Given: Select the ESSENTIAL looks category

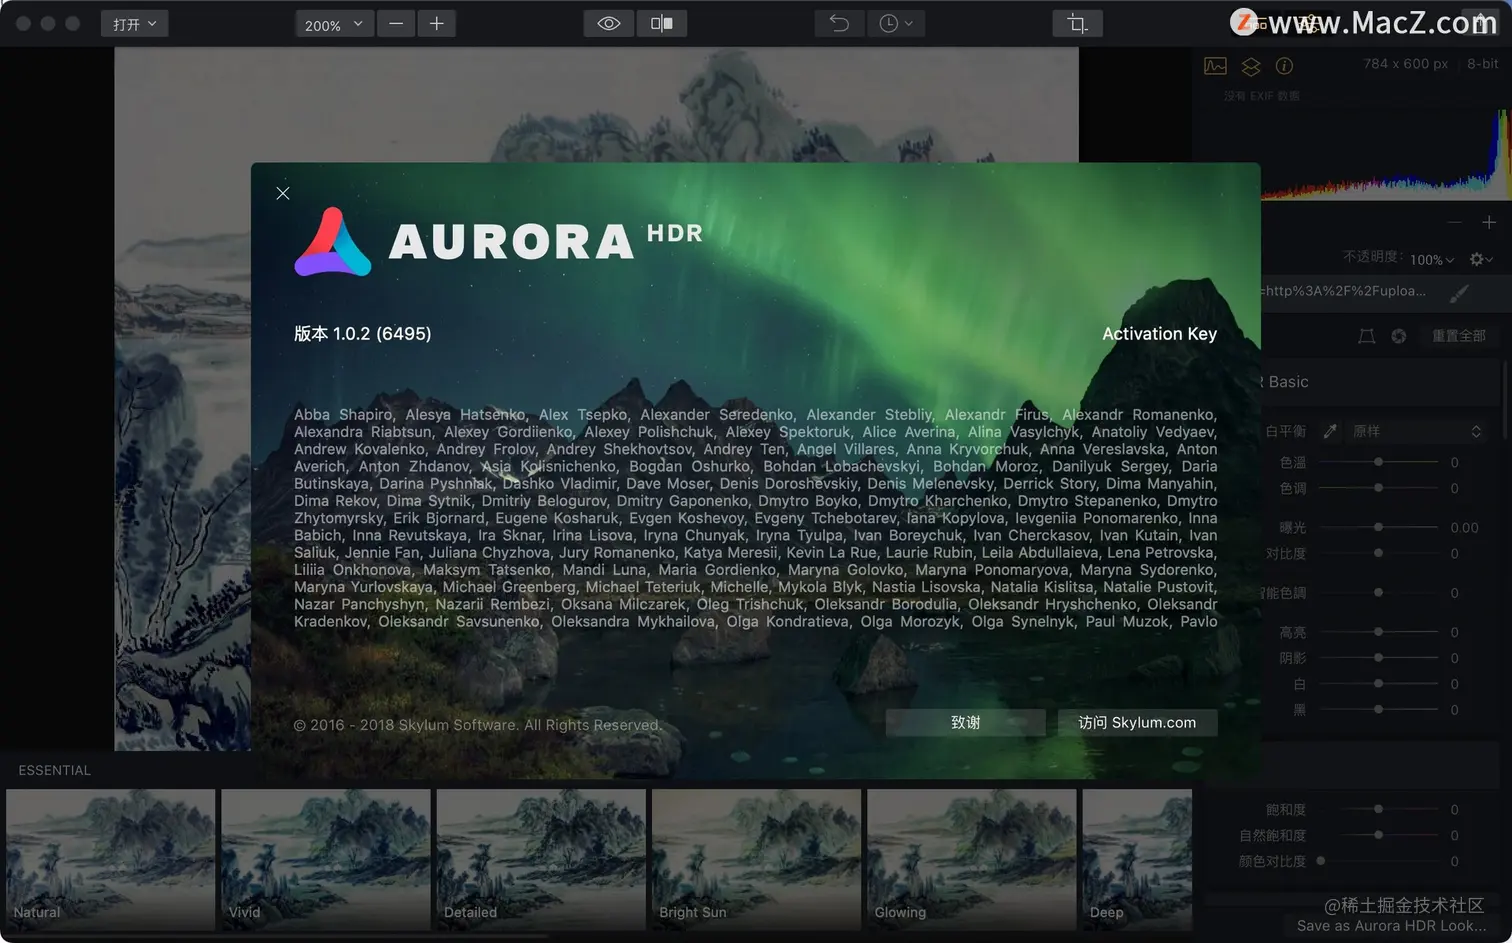Looking at the screenshot, I should (x=54, y=770).
